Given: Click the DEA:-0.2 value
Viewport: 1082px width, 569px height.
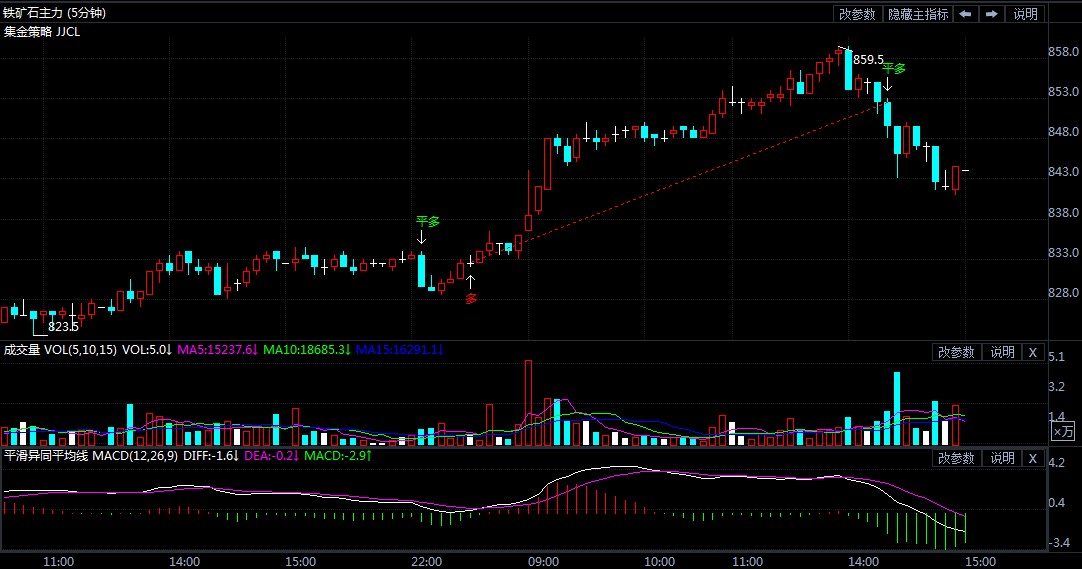Looking at the screenshot, I should coord(271,456).
